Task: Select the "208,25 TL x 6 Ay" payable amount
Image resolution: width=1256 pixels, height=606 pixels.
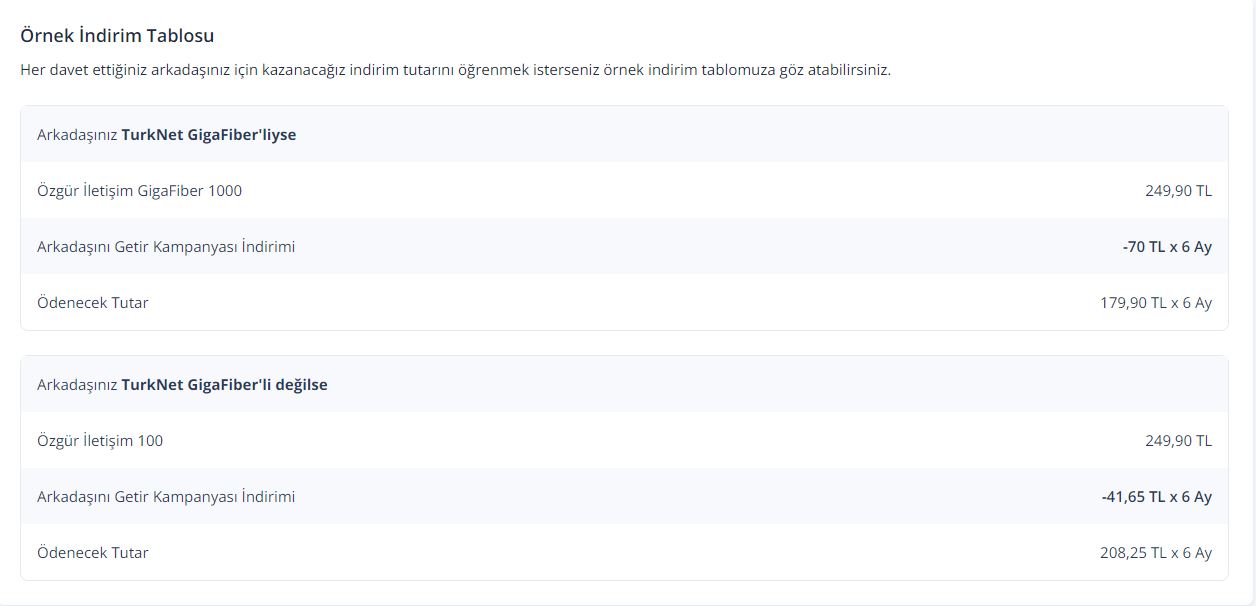Action: coord(1156,552)
